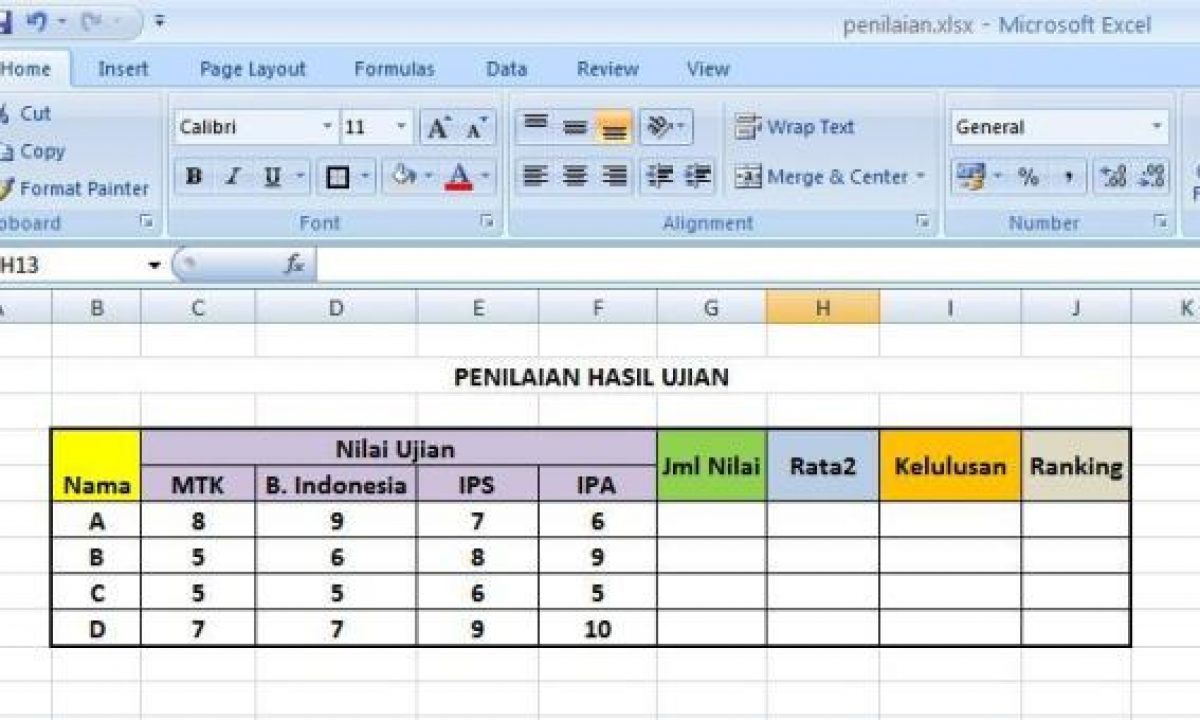Open the Page Layout tab
This screenshot has width=1200, height=720.
click(x=253, y=69)
